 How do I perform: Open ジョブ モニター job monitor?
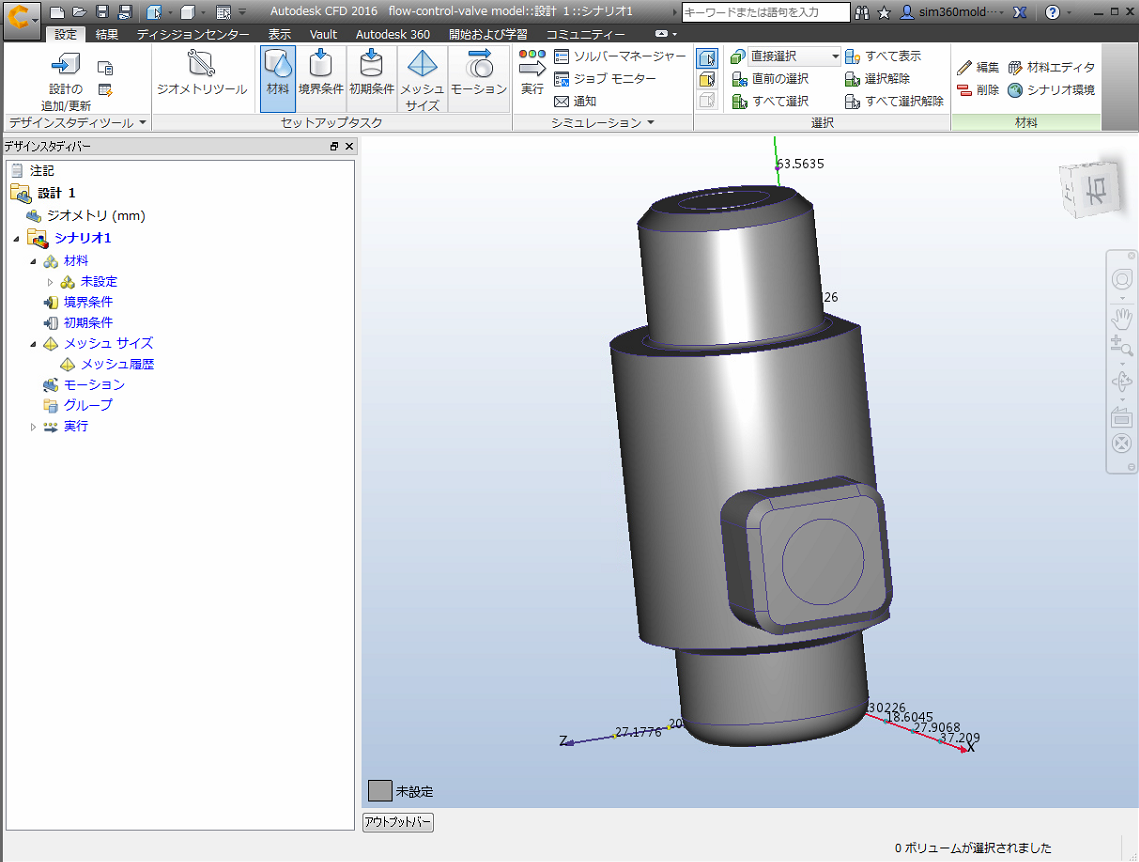pos(605,78)
